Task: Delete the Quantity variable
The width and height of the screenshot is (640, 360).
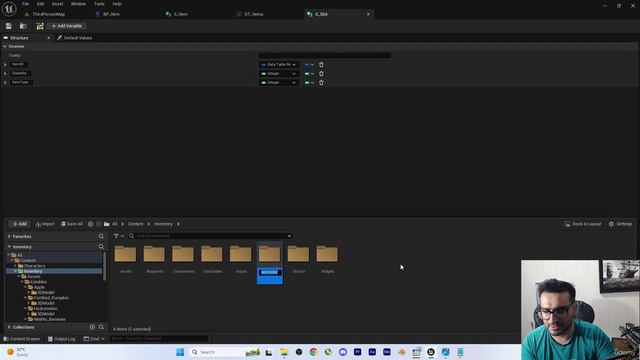Action: [321, 73]
